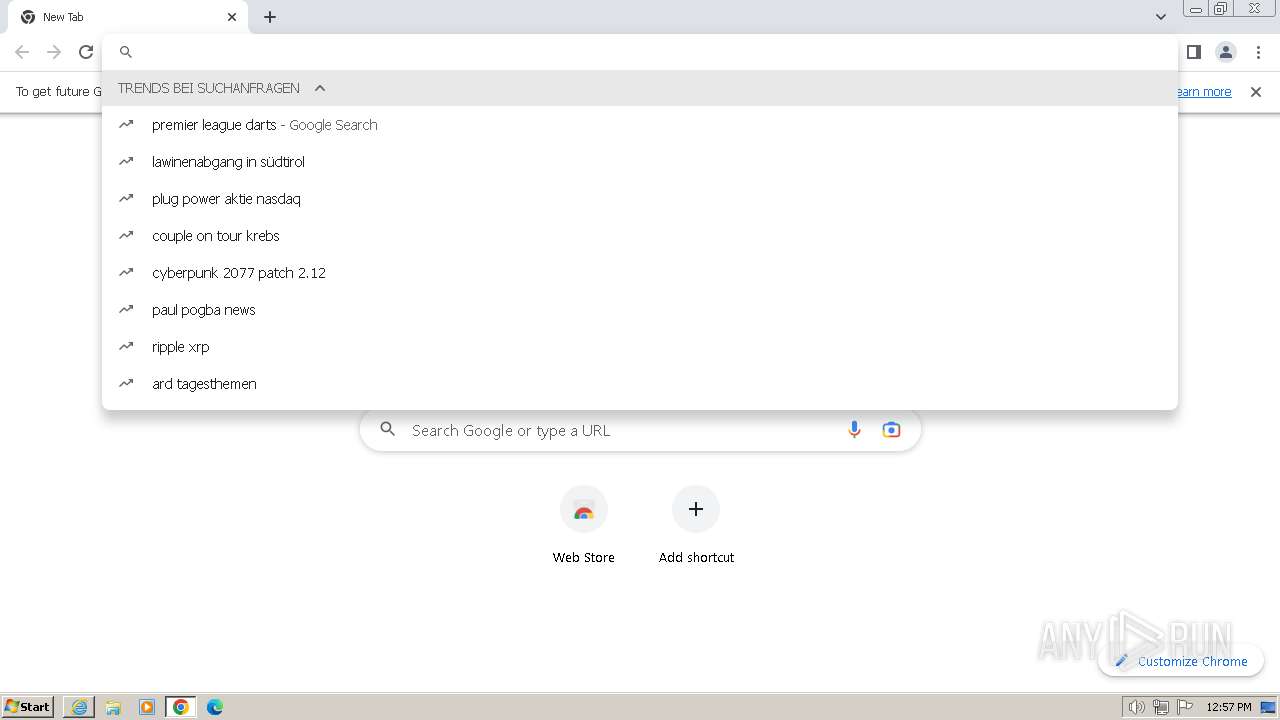Image resolution: width=1280 pixels, height=720 pixels.
Task: Click the 12:57 PM clock
Action: click(1229, 707)
